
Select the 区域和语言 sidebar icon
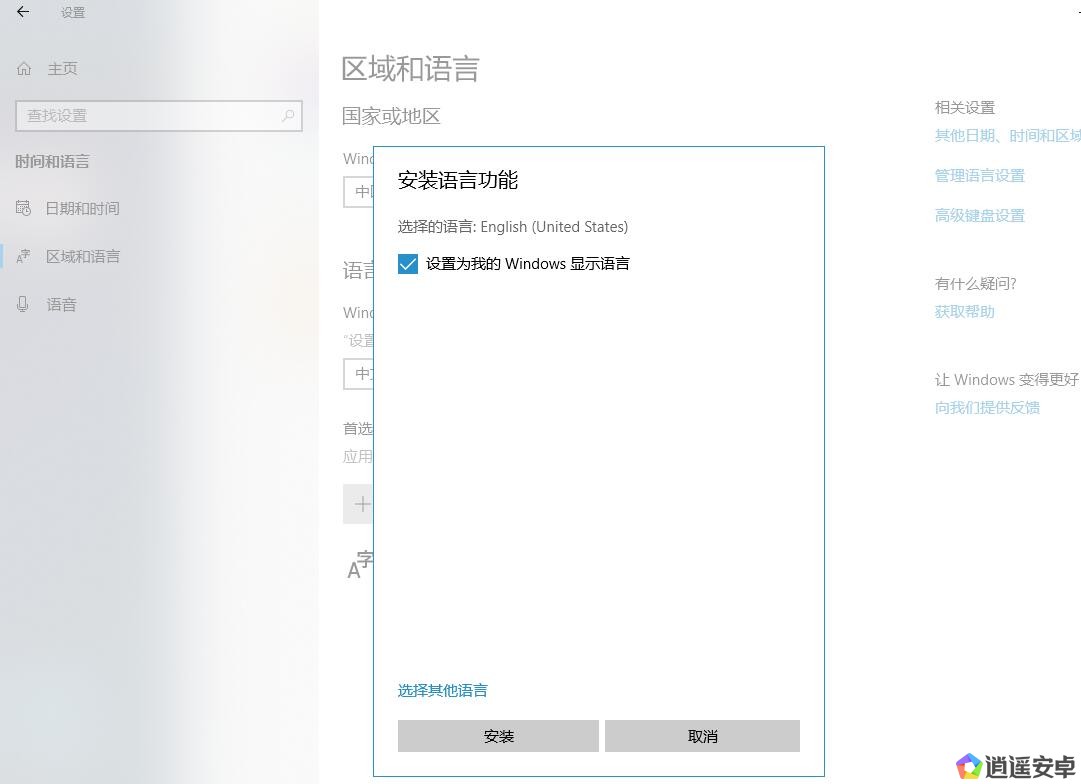pyautogui.click(x=24, y=256)
